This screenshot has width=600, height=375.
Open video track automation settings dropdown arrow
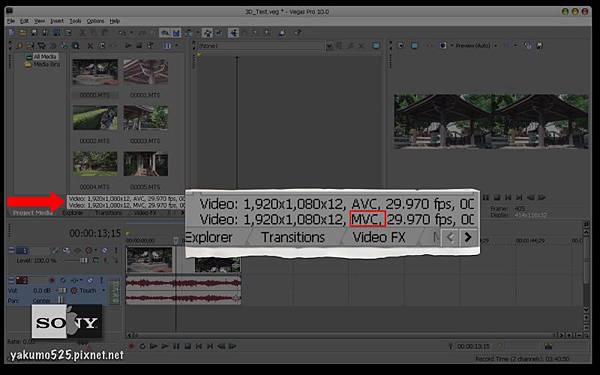click(x=95, y=251)
